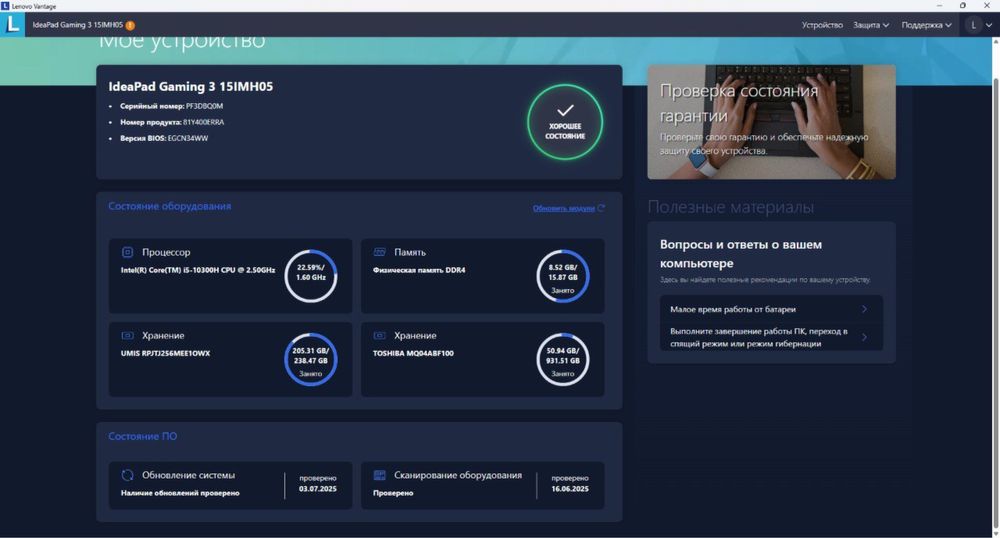This screenshot has height=538, width=1000.
Task: Click the Физическая память DDR4 text
Action: 419,270
